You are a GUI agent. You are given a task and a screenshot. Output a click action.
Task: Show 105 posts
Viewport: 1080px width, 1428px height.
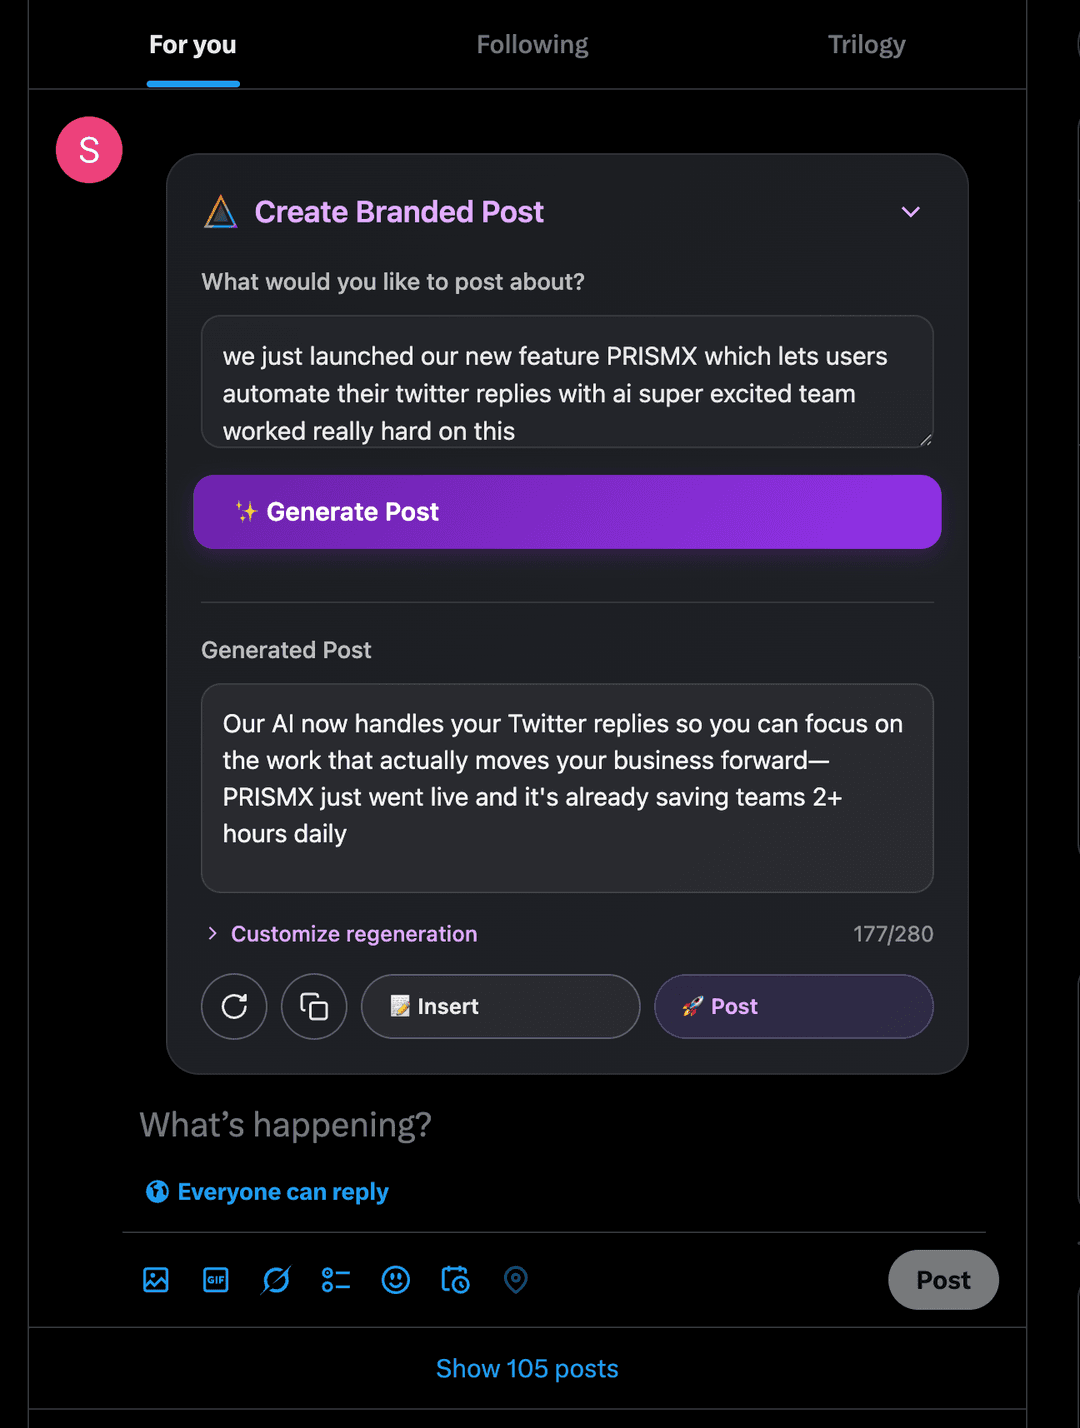(x=527, y=1368)
